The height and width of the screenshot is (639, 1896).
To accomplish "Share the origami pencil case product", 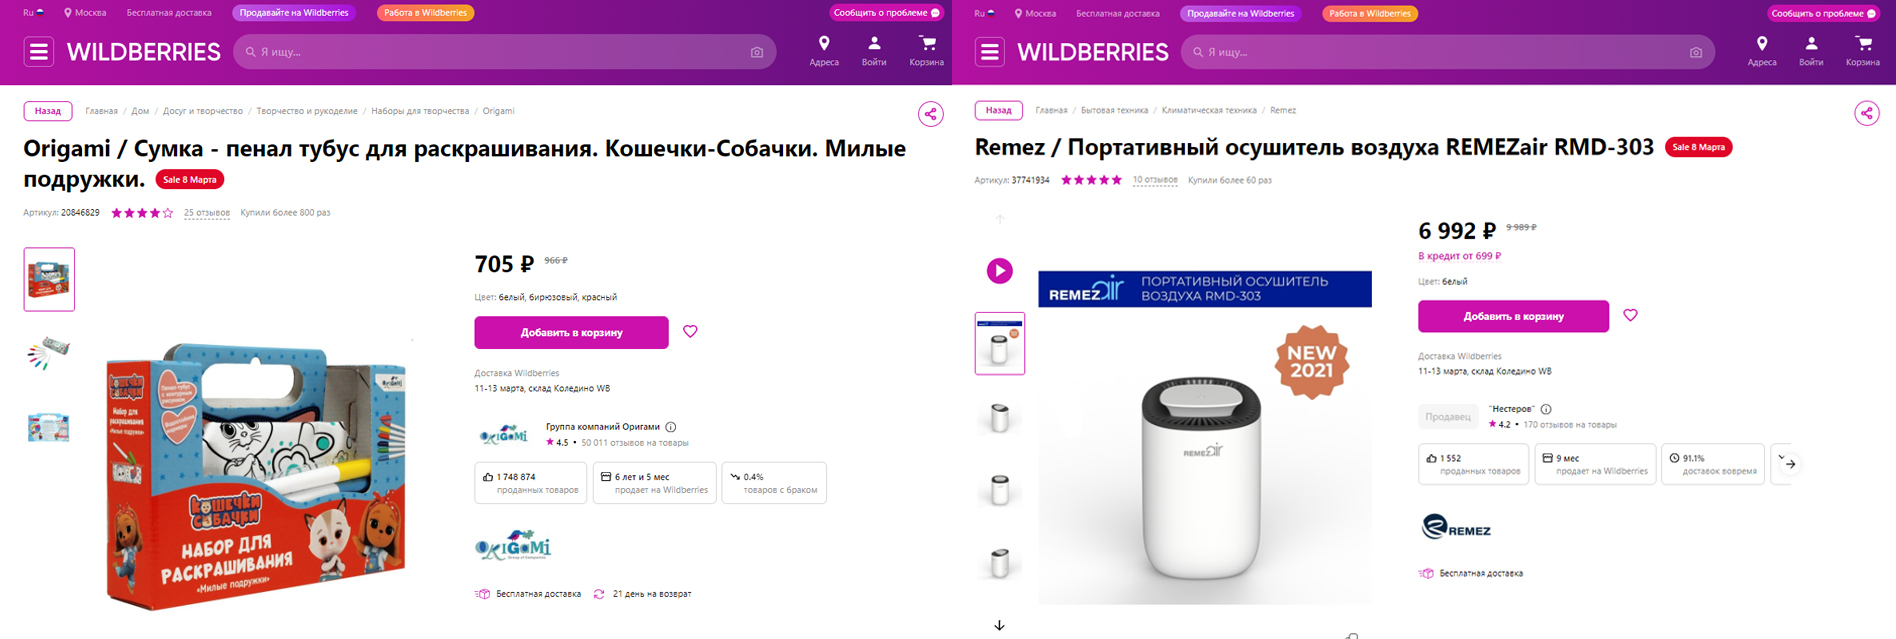I will (x=930, y=113).
